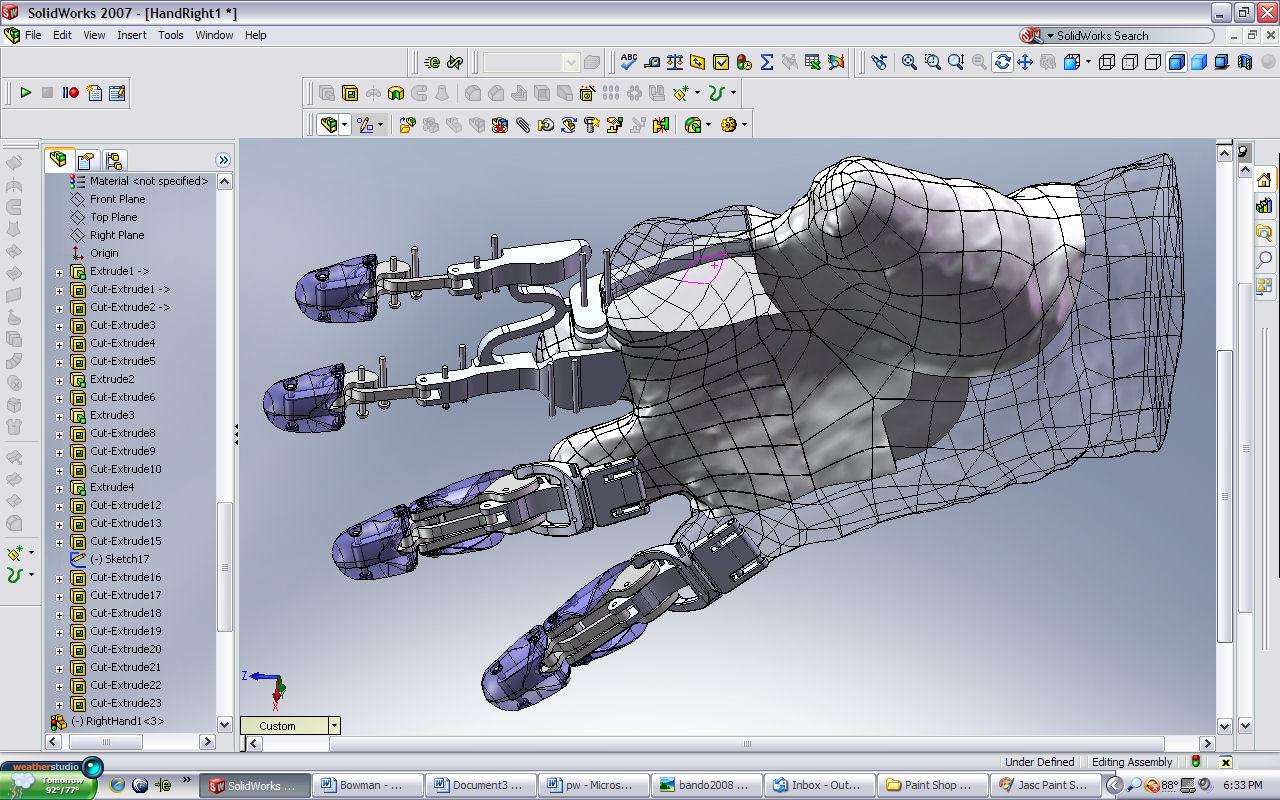The width and height of the screenshot is (1280, 800).
Task: Open the Insert menu
Action: [132, 35]
